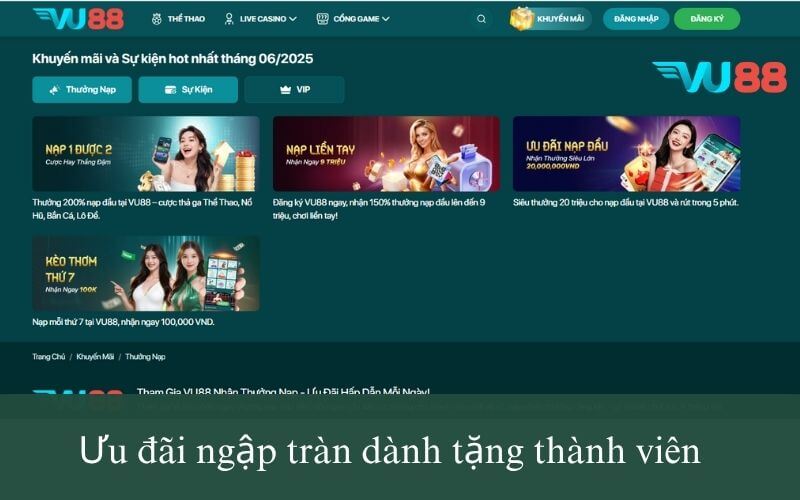Click the Đăng Nhập button
The image size is (800, 500).
pyautogui.click(x=636, y=19)
